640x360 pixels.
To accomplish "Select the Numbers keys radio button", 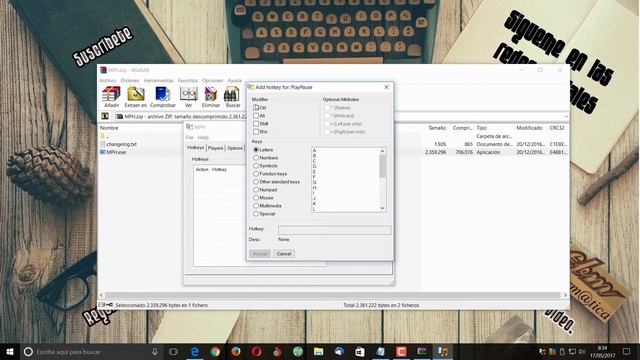I will click(256, 158).
